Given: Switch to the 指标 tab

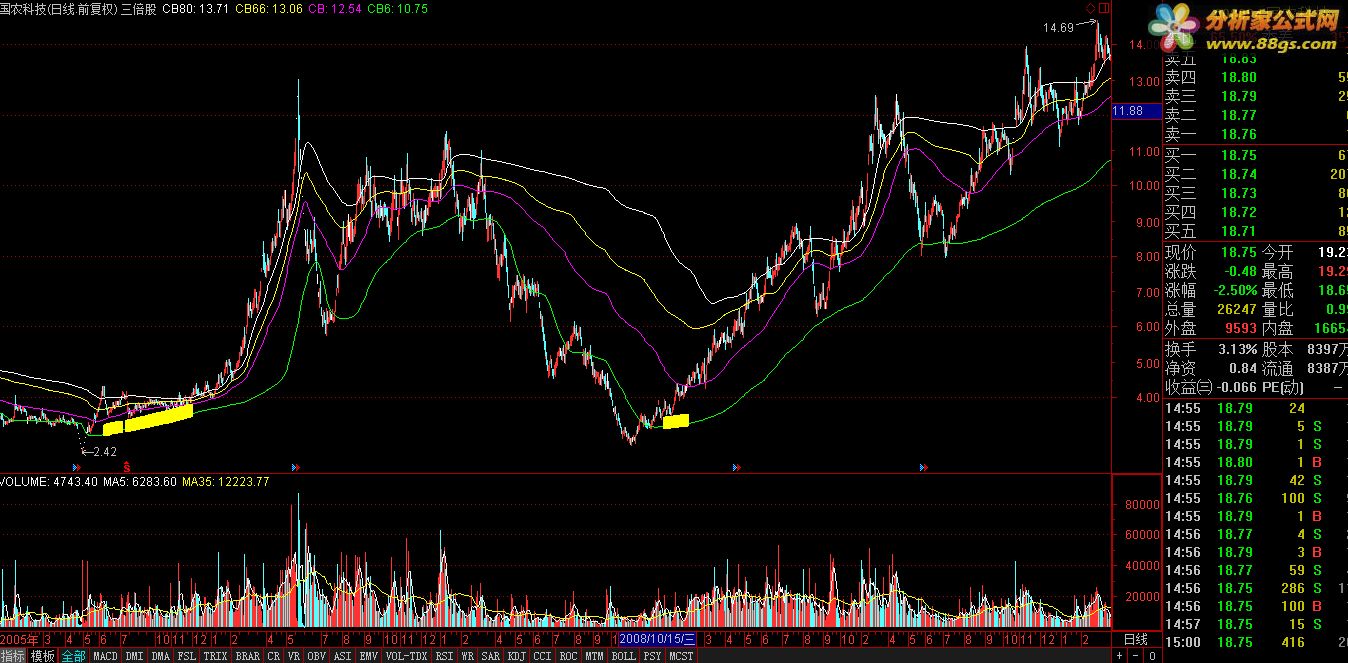Looking at the screenshot, I should coord(13,656).
